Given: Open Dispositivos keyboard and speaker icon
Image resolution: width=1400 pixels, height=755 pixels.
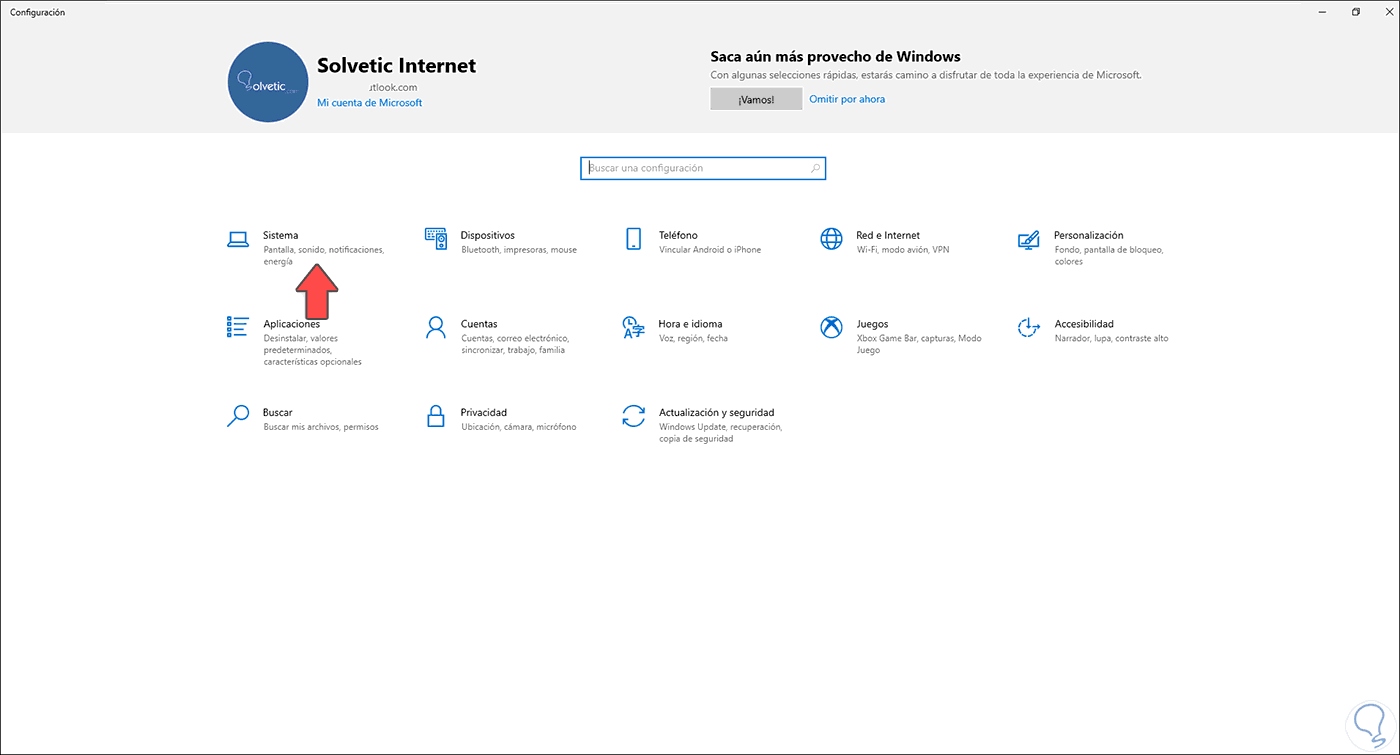Looking at the screenshot, I should click(435, 239).
